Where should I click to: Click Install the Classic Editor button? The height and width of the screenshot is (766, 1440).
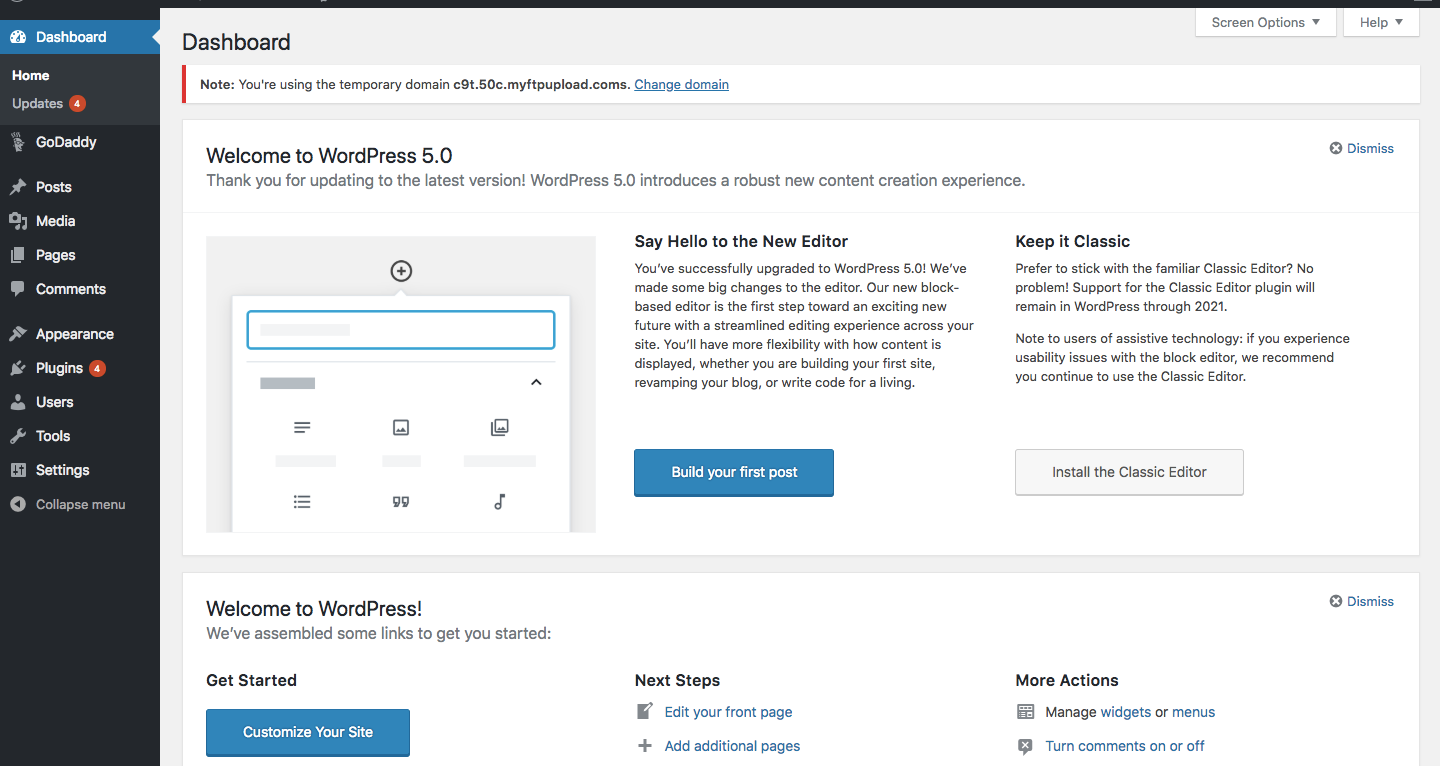click(x=1129, y=472)
